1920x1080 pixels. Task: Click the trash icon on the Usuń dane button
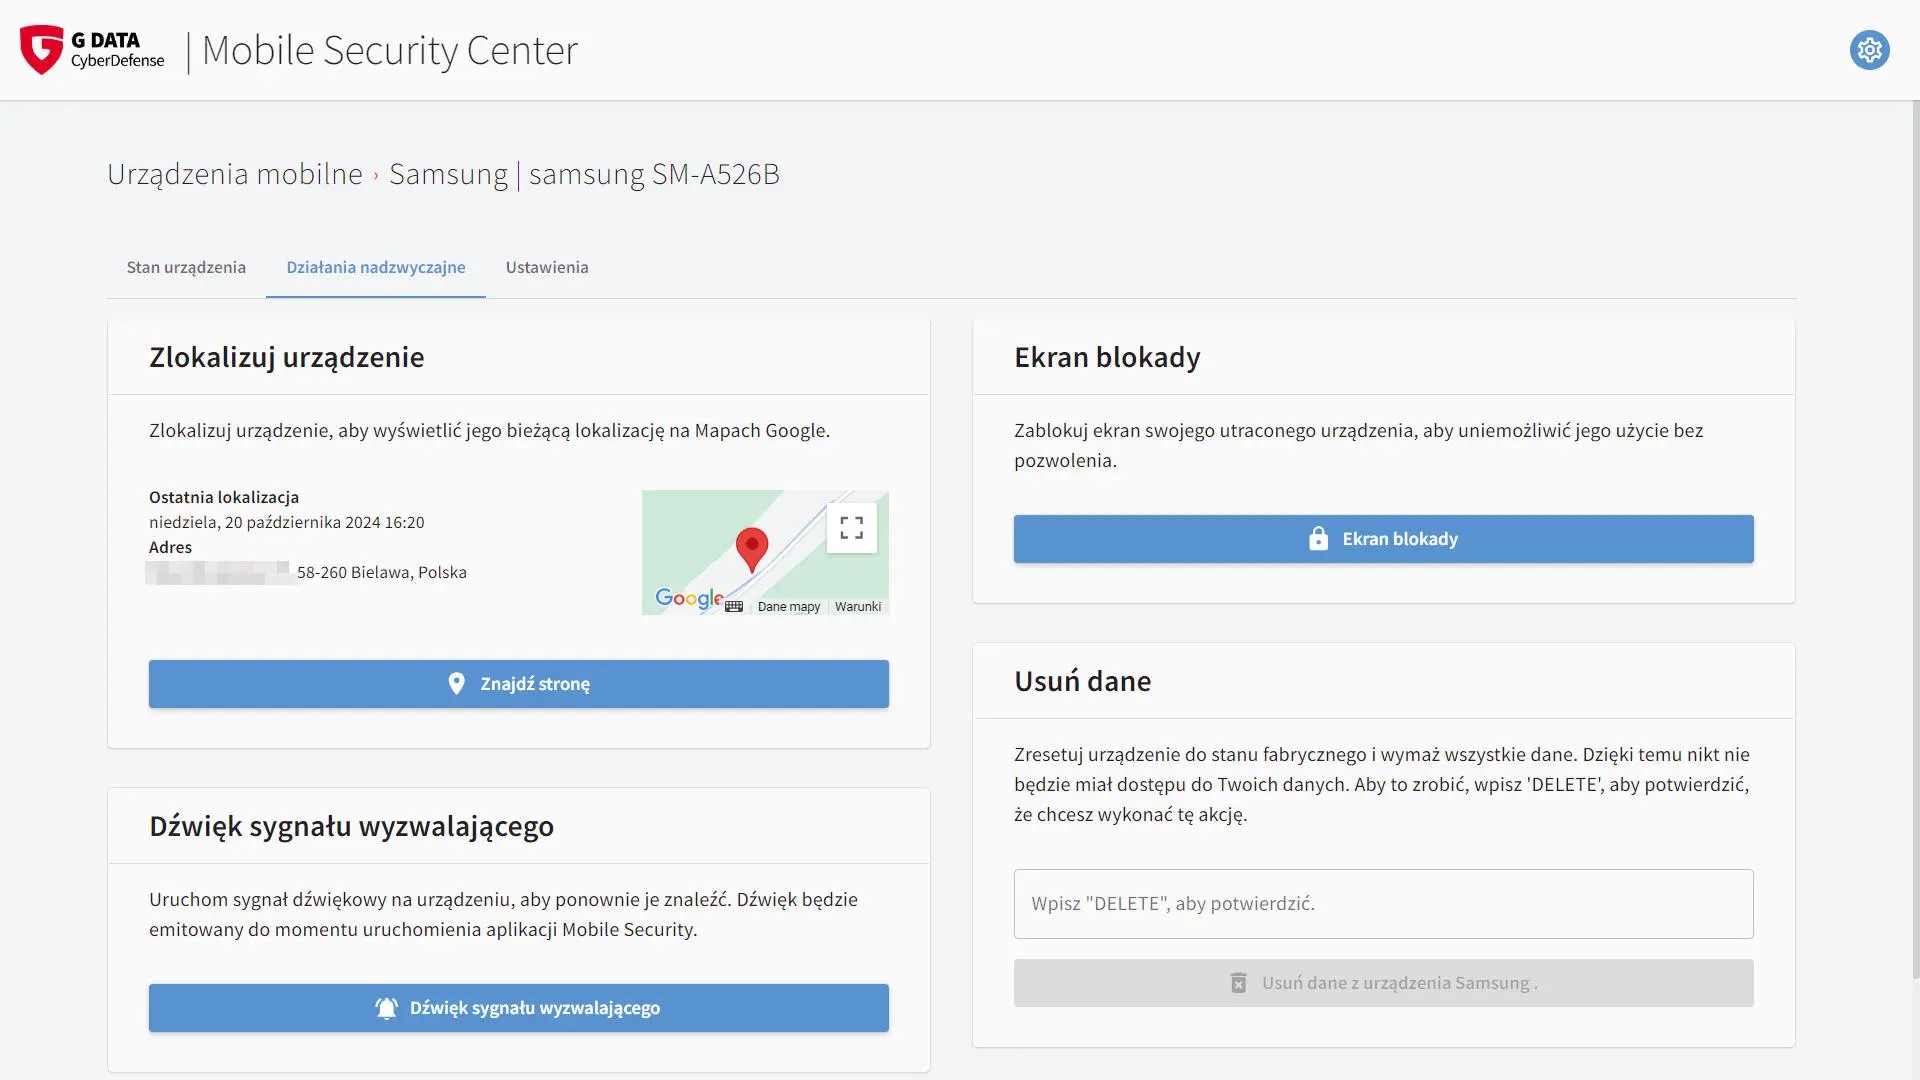[1238, 983]
